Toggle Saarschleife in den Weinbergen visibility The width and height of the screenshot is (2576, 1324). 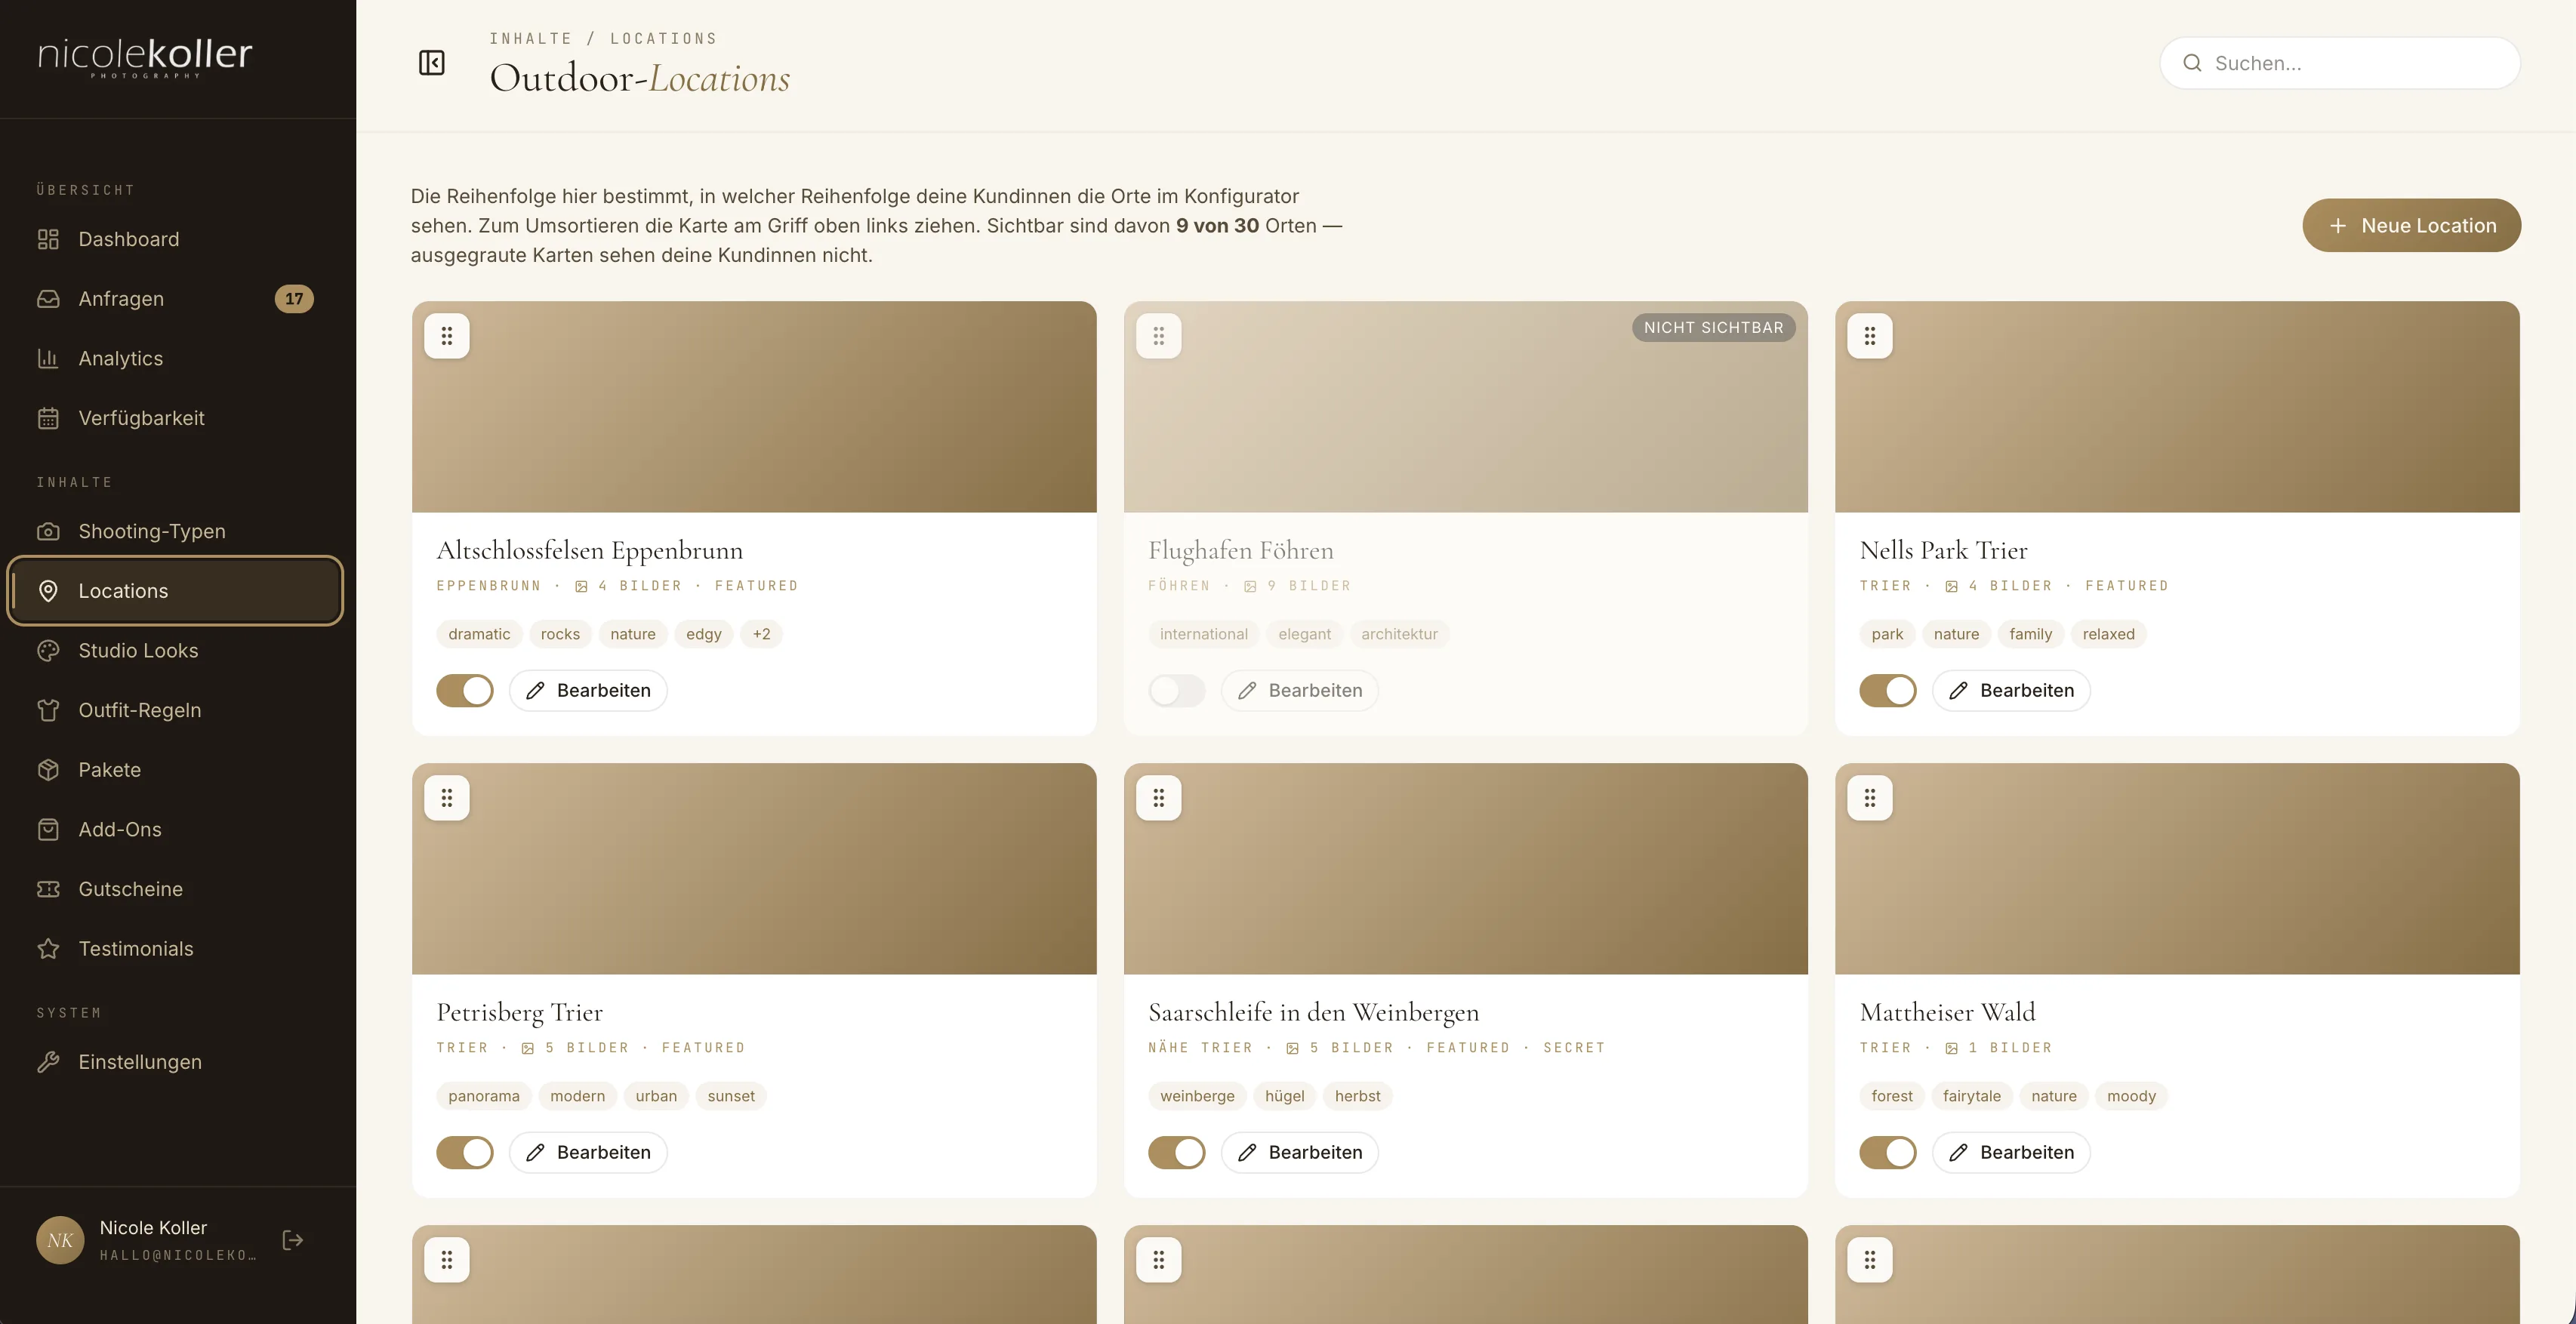click(x=1177, y=1152)
